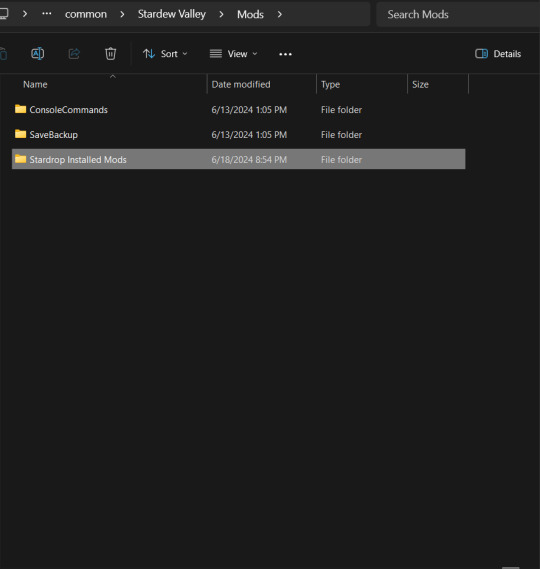Click 6/18/2024 8:54 PM date cell

pos(249,160)
